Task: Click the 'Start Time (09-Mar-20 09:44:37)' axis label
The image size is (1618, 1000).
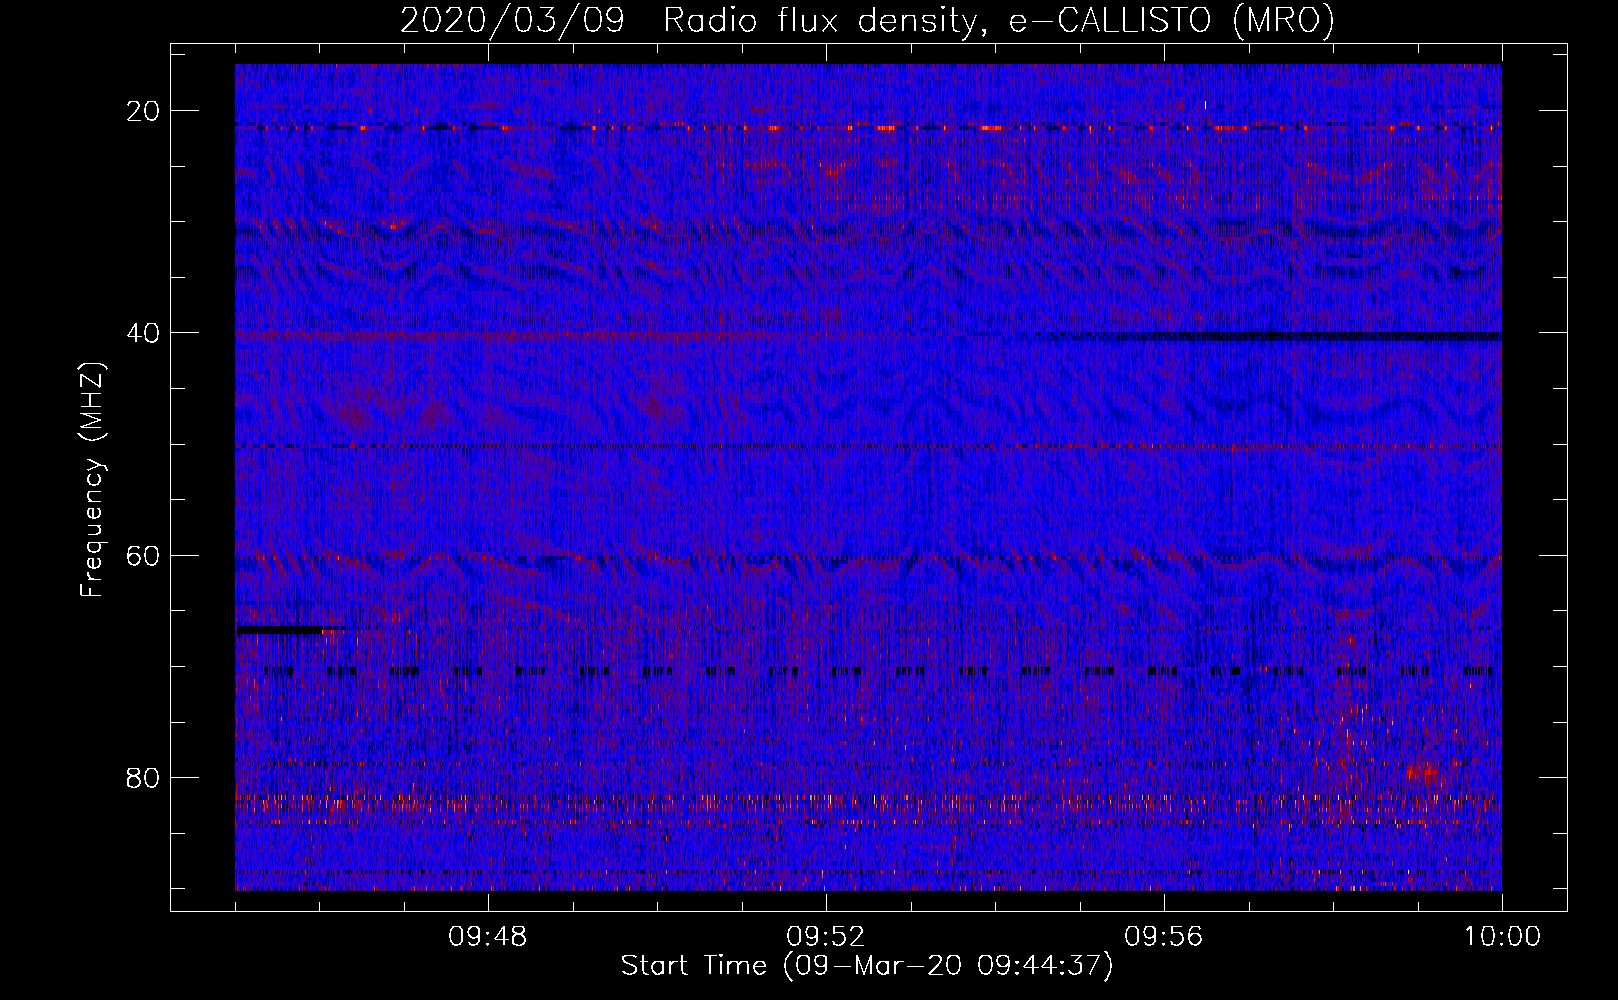Action: point(867,966)
